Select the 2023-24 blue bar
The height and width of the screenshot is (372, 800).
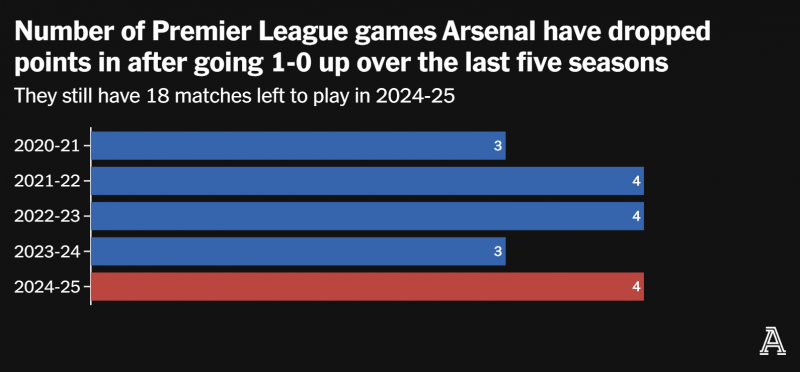[298, 251]
